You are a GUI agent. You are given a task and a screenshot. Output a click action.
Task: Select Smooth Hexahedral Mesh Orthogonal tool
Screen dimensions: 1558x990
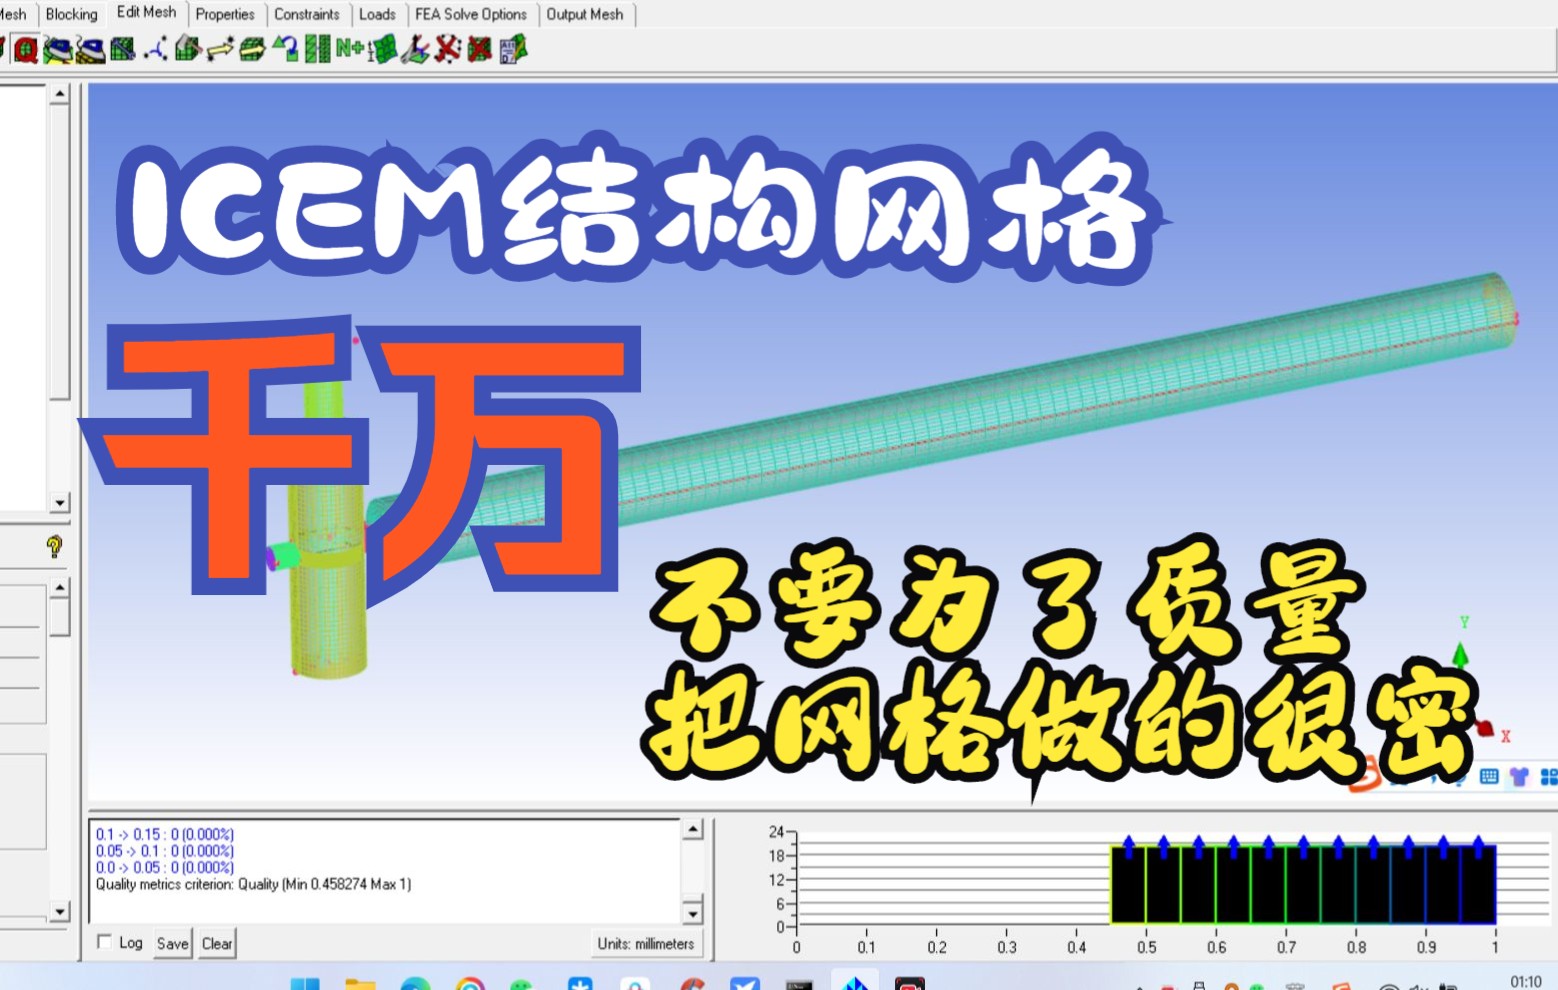90,49
